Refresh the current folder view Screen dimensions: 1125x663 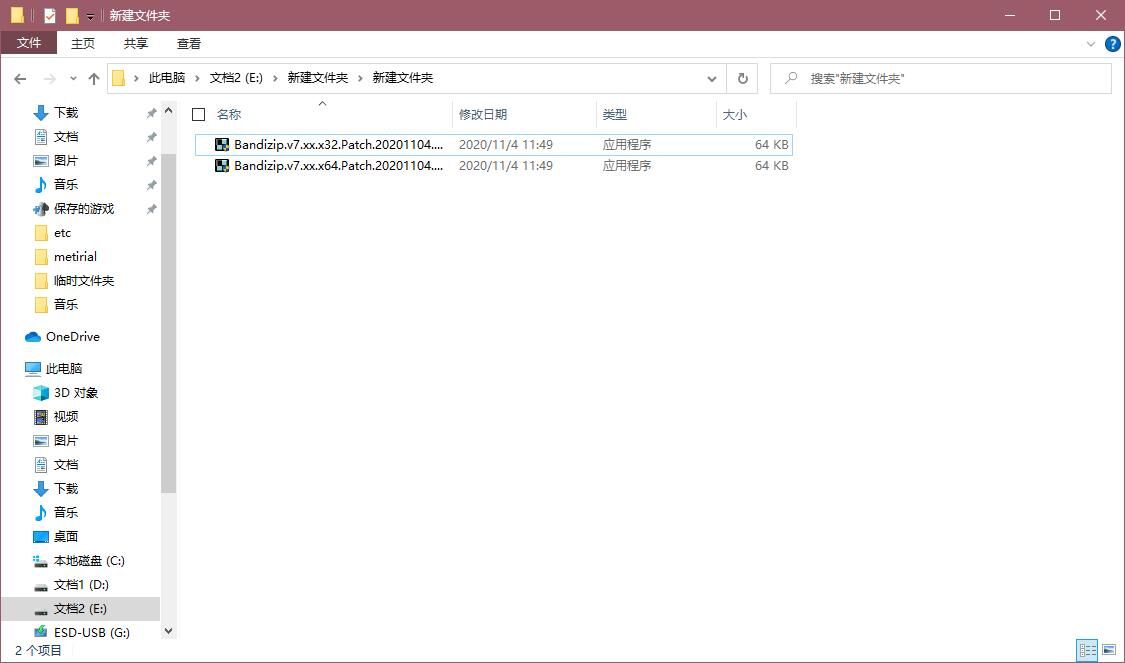pyautogui.click(x=742, y=78)
